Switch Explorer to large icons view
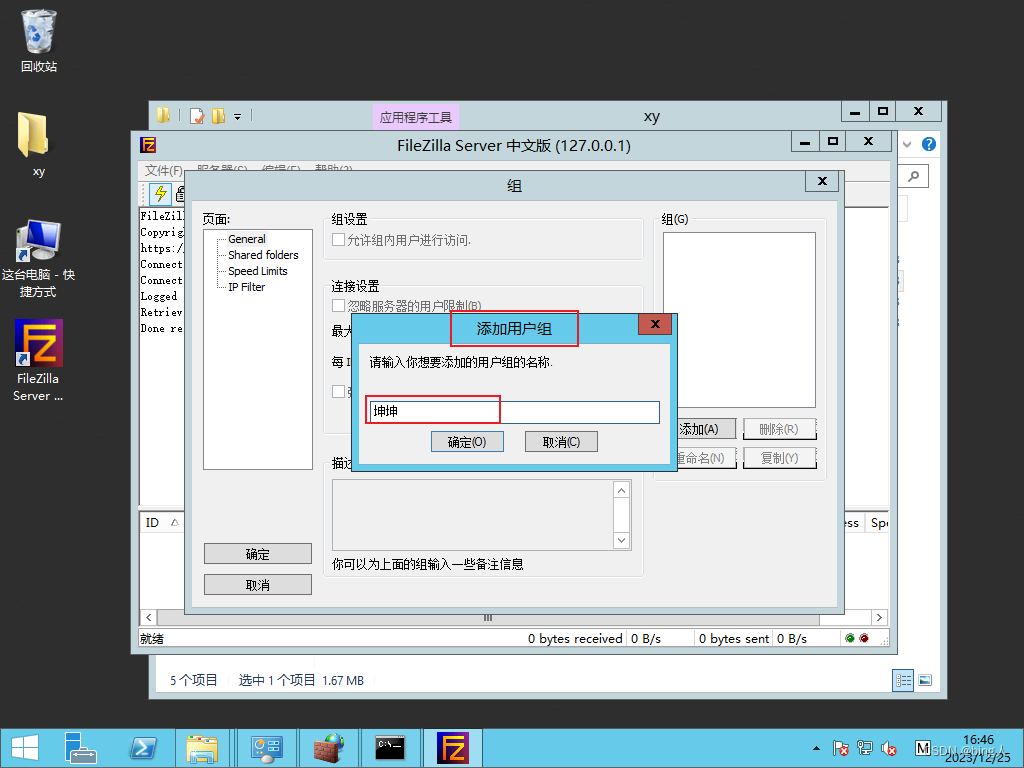This screenshot has width=1024, height=768. pyautogui.click(x=925, y=680)
